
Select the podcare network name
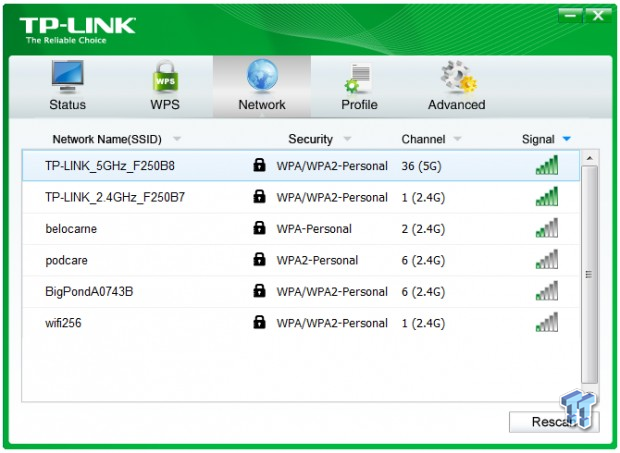[66, 260]
